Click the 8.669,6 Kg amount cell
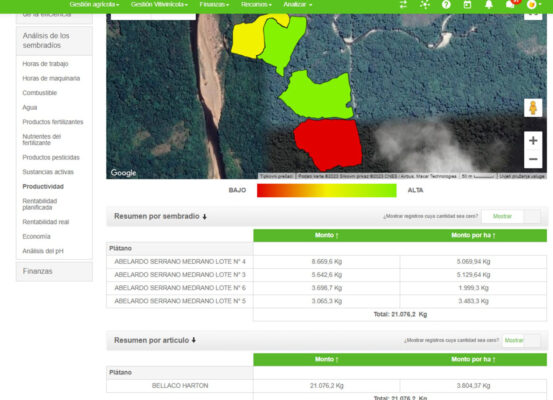The image size is (553, 400). coord(327,262)
